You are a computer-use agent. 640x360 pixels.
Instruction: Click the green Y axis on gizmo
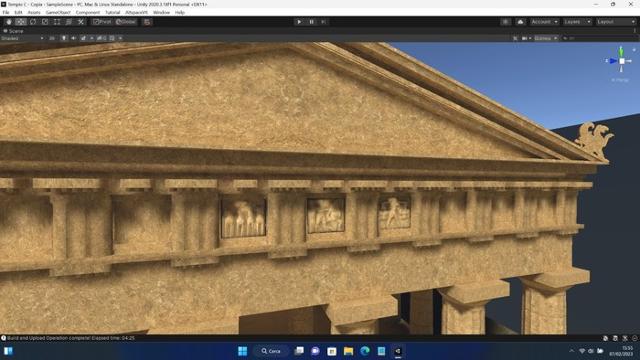coord(621,51)
